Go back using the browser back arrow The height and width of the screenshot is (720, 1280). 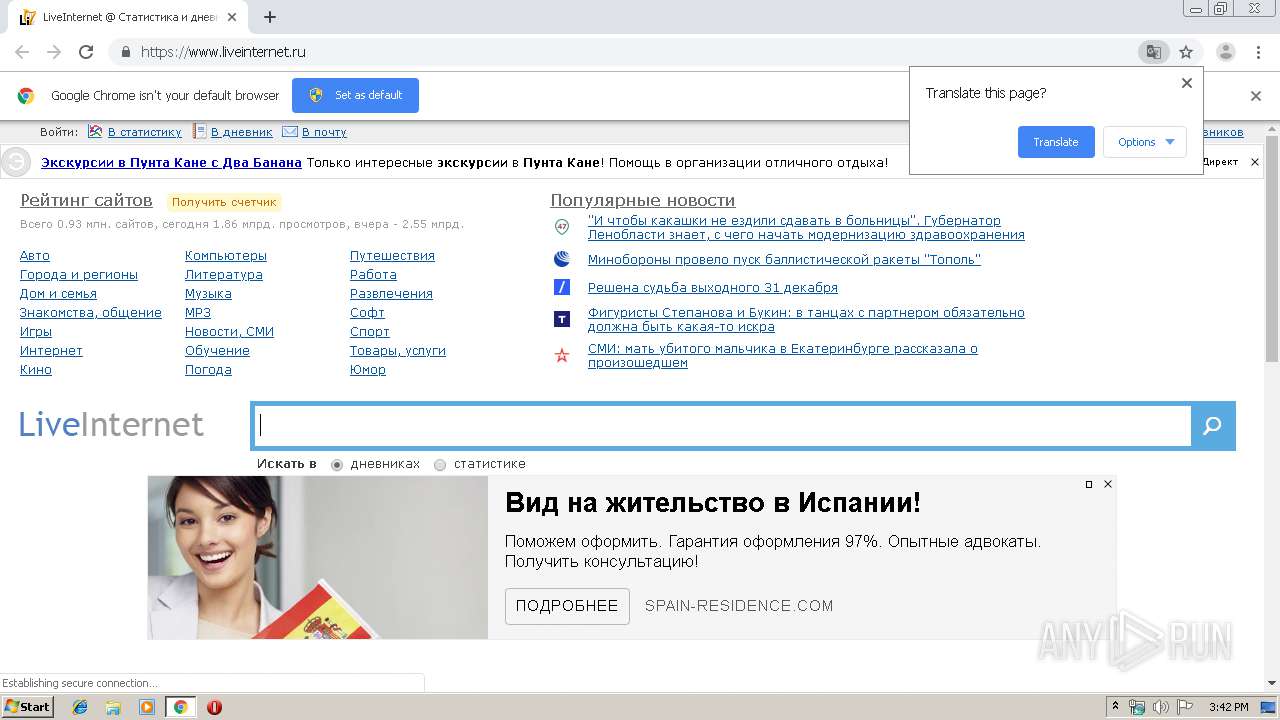coord(22,52)
